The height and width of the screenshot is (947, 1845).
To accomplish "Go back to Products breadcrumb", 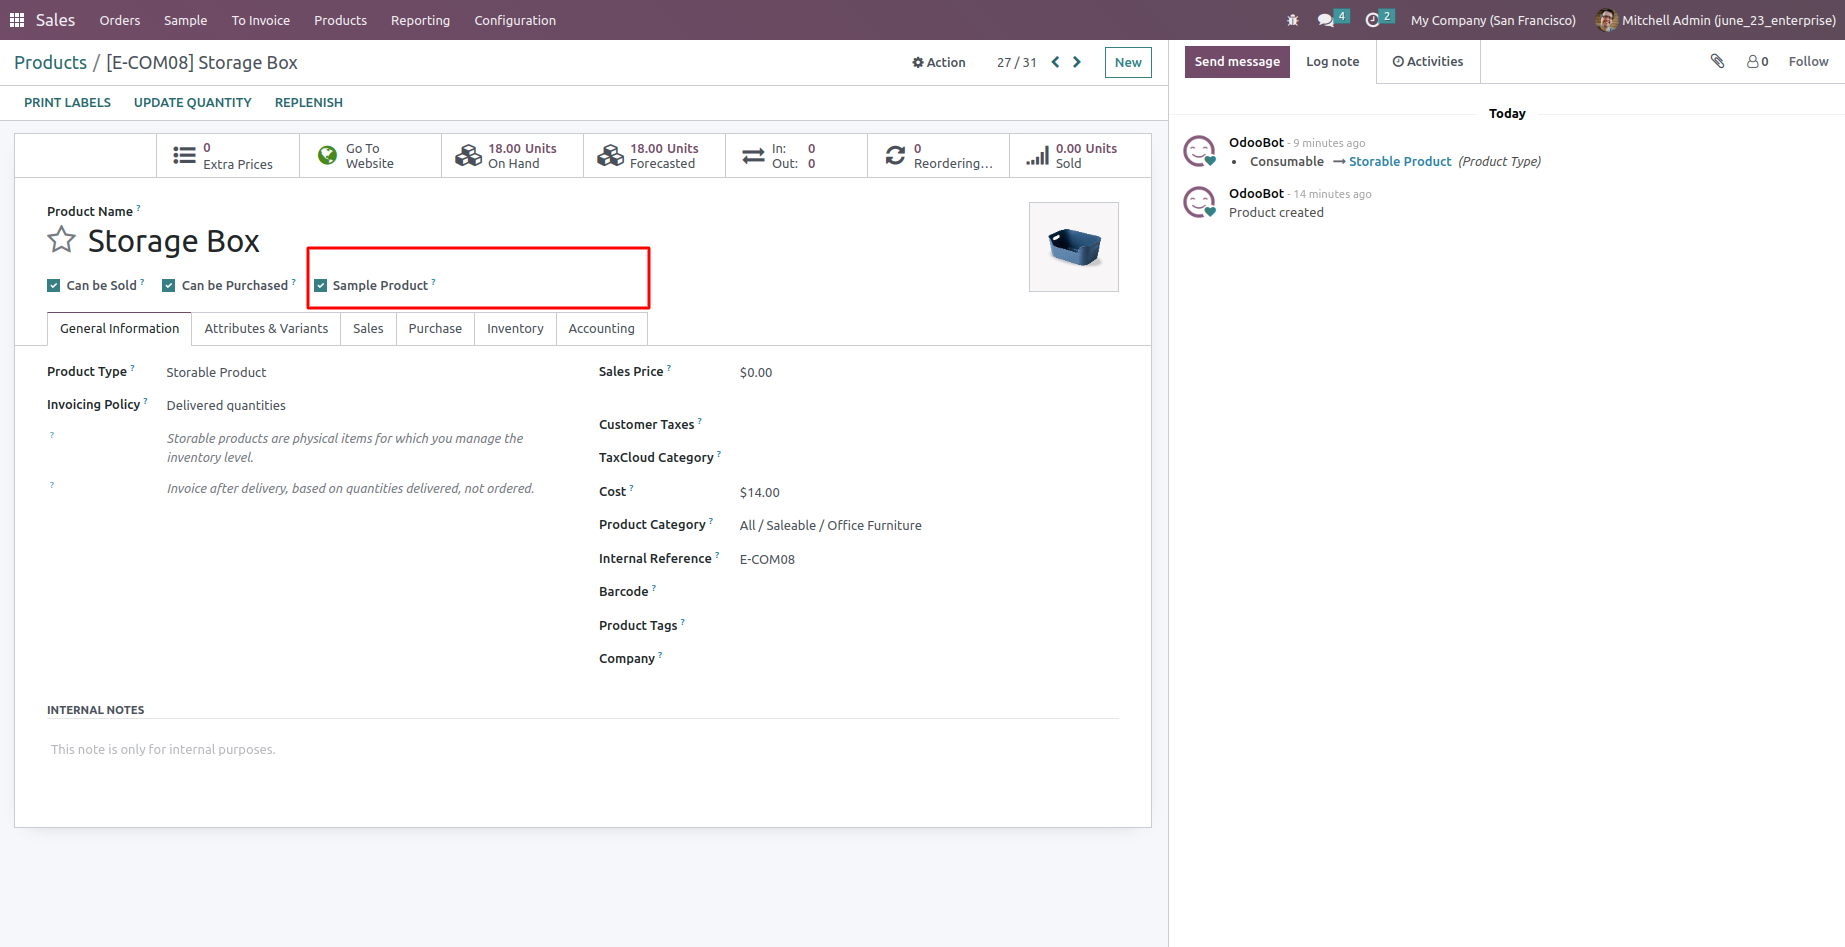I will (x=50, y=63).
